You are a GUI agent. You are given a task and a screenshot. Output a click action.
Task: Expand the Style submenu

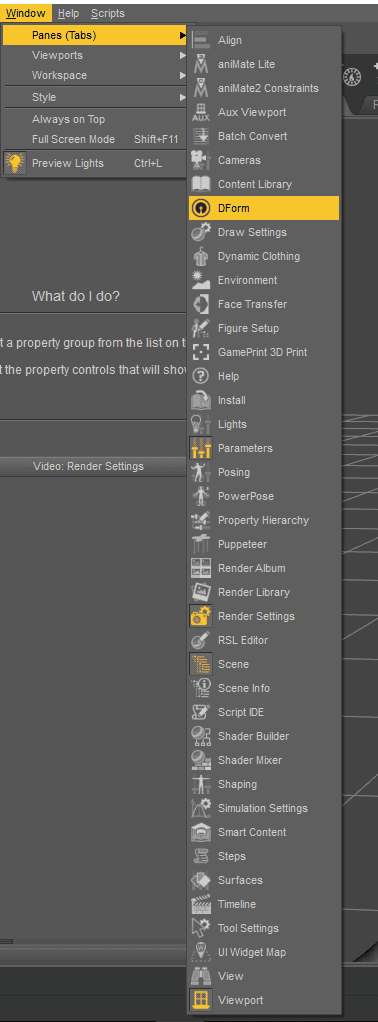(x=95, y=97)
